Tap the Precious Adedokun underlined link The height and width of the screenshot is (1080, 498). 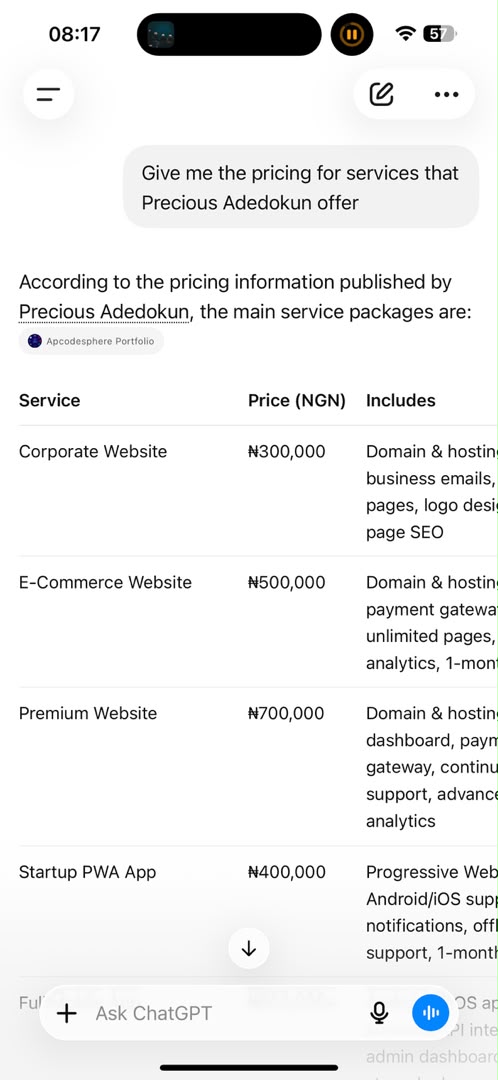(104, 312)
